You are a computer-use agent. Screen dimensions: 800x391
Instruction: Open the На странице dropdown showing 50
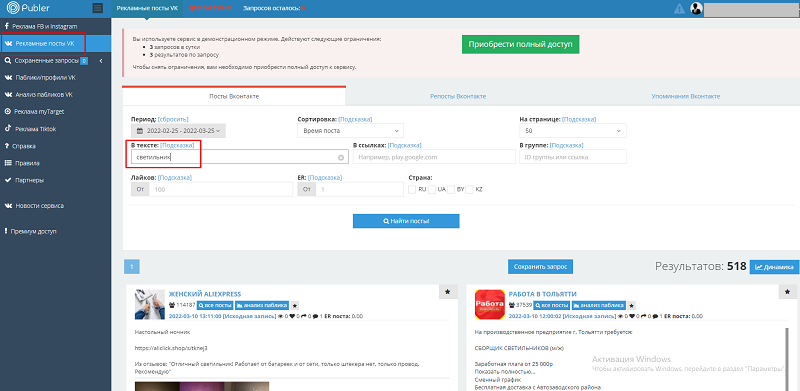tap(573, 131)
